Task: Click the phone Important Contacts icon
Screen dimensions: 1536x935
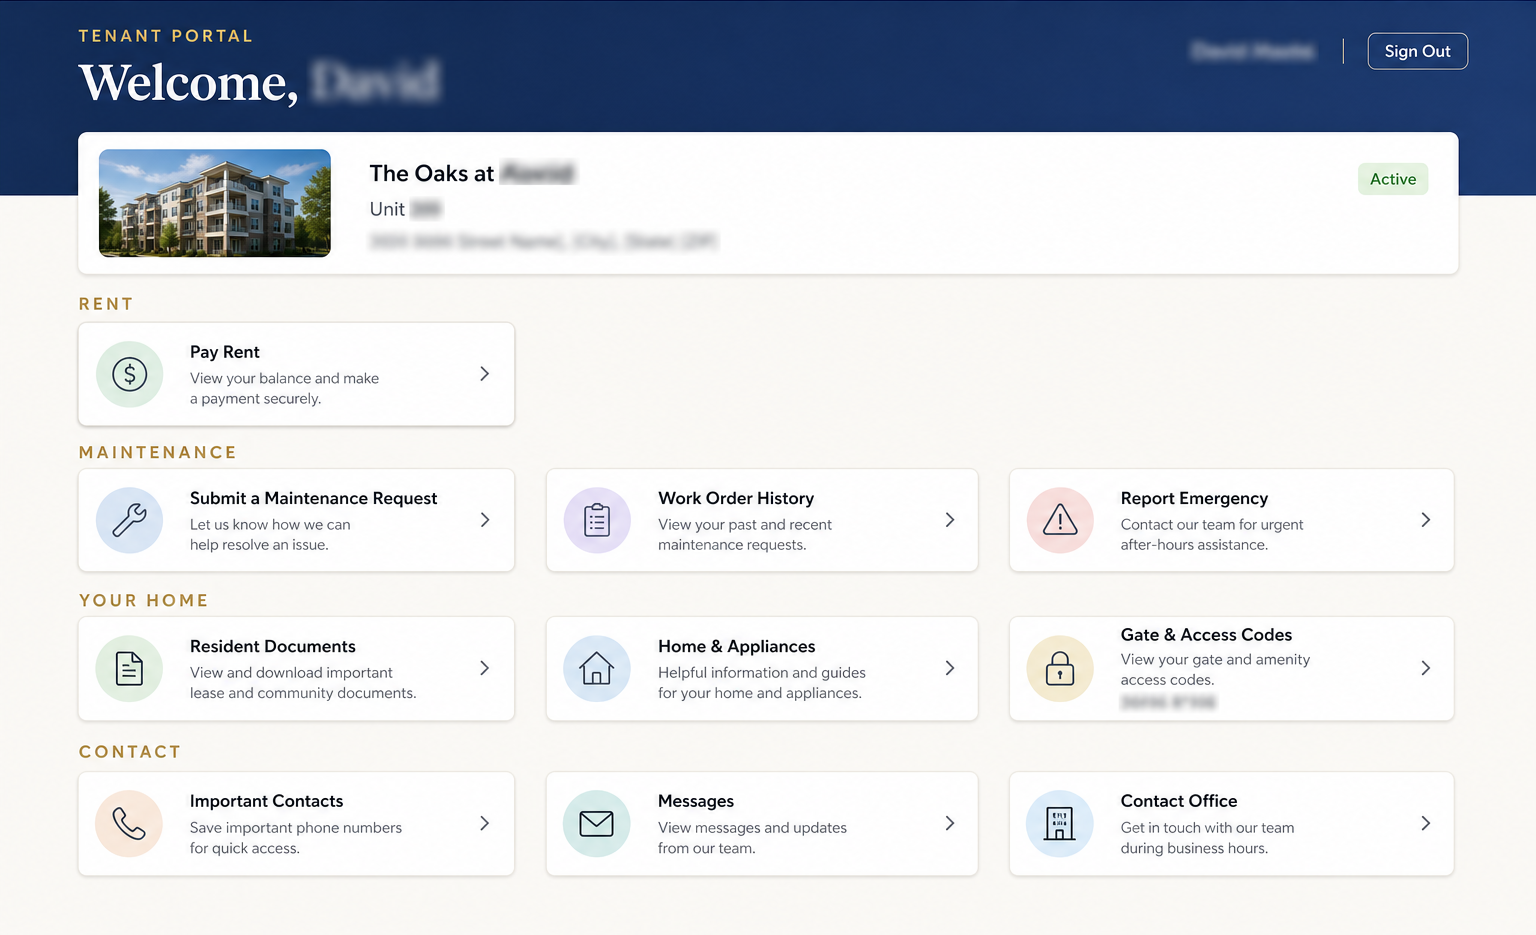Action: pyautogui.click(x=130, y=824)
